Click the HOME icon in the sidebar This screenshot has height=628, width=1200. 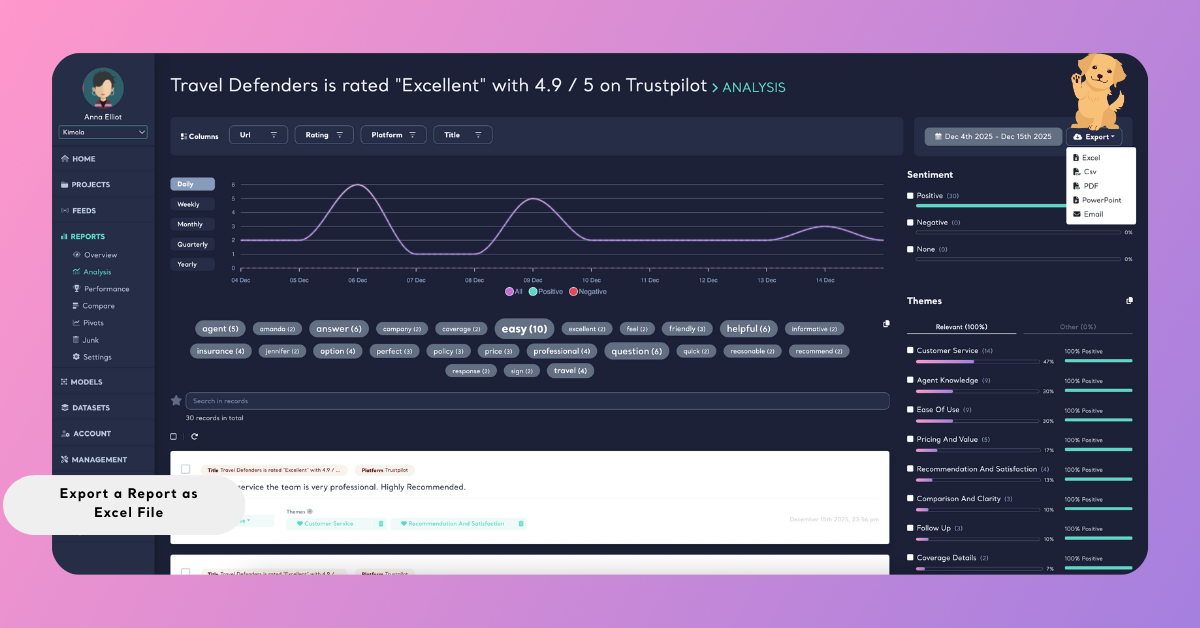[65, 159]
